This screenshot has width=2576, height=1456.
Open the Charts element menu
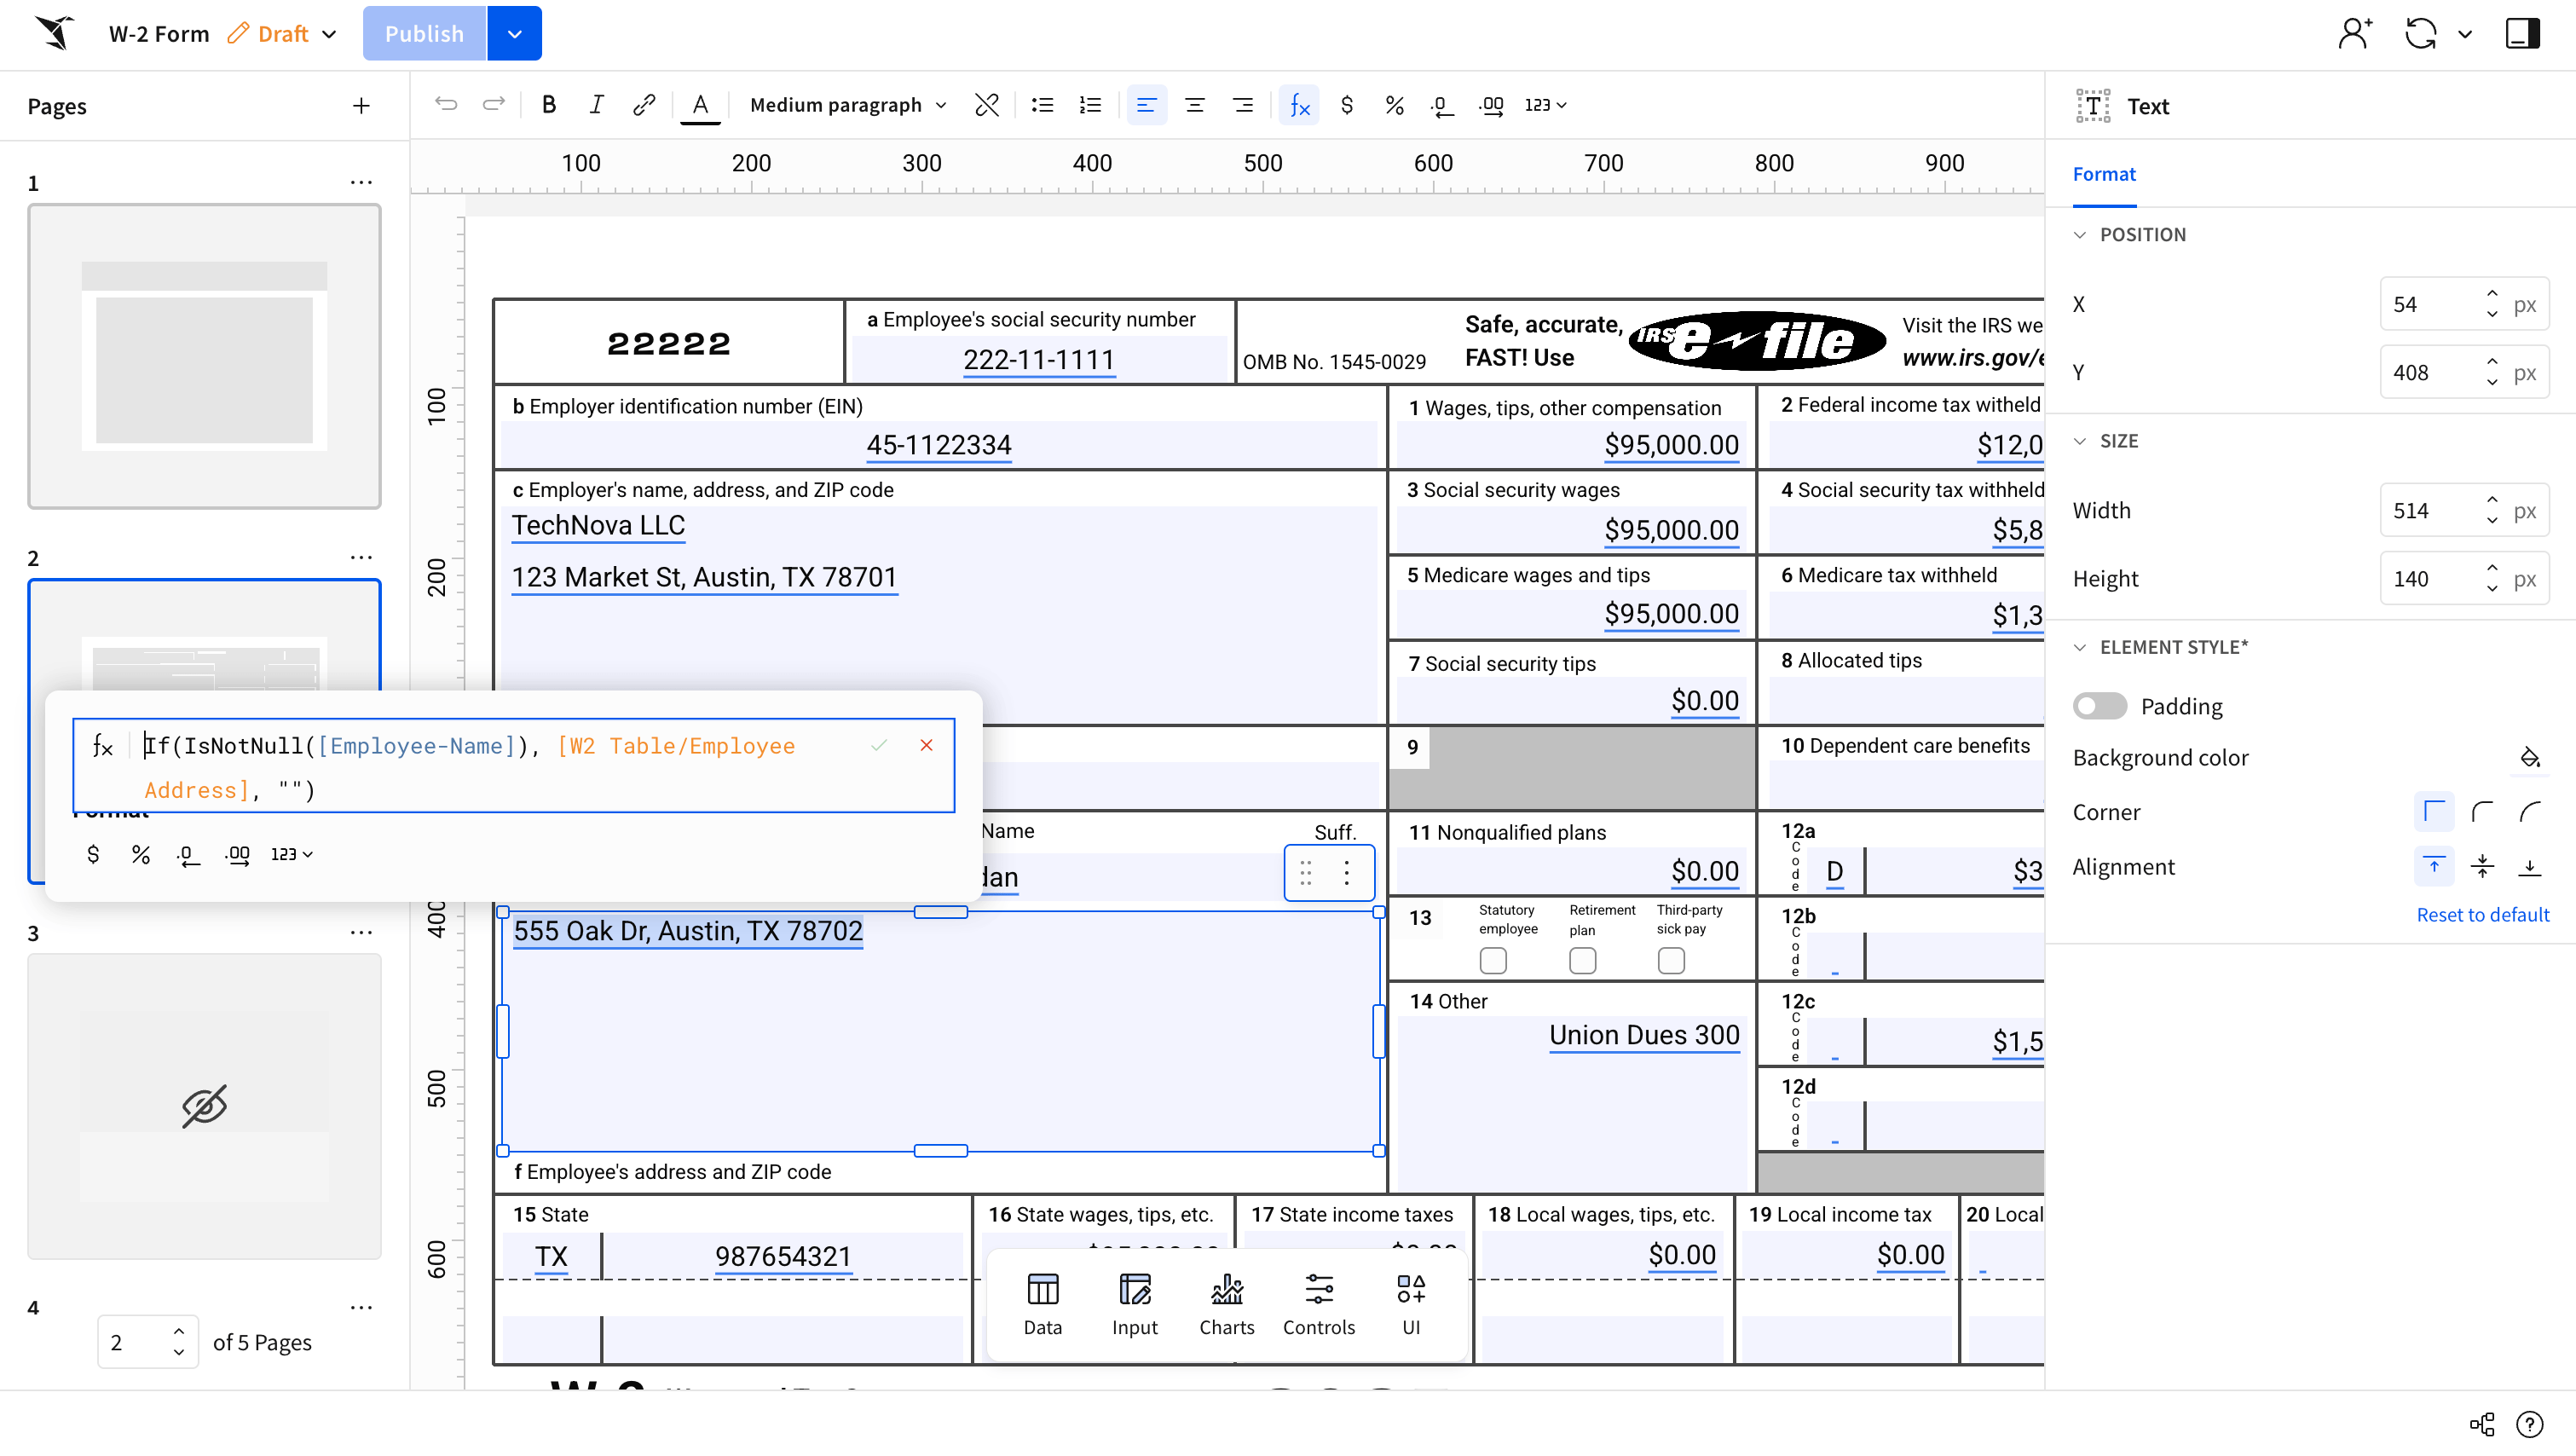coord(1226,1303)
